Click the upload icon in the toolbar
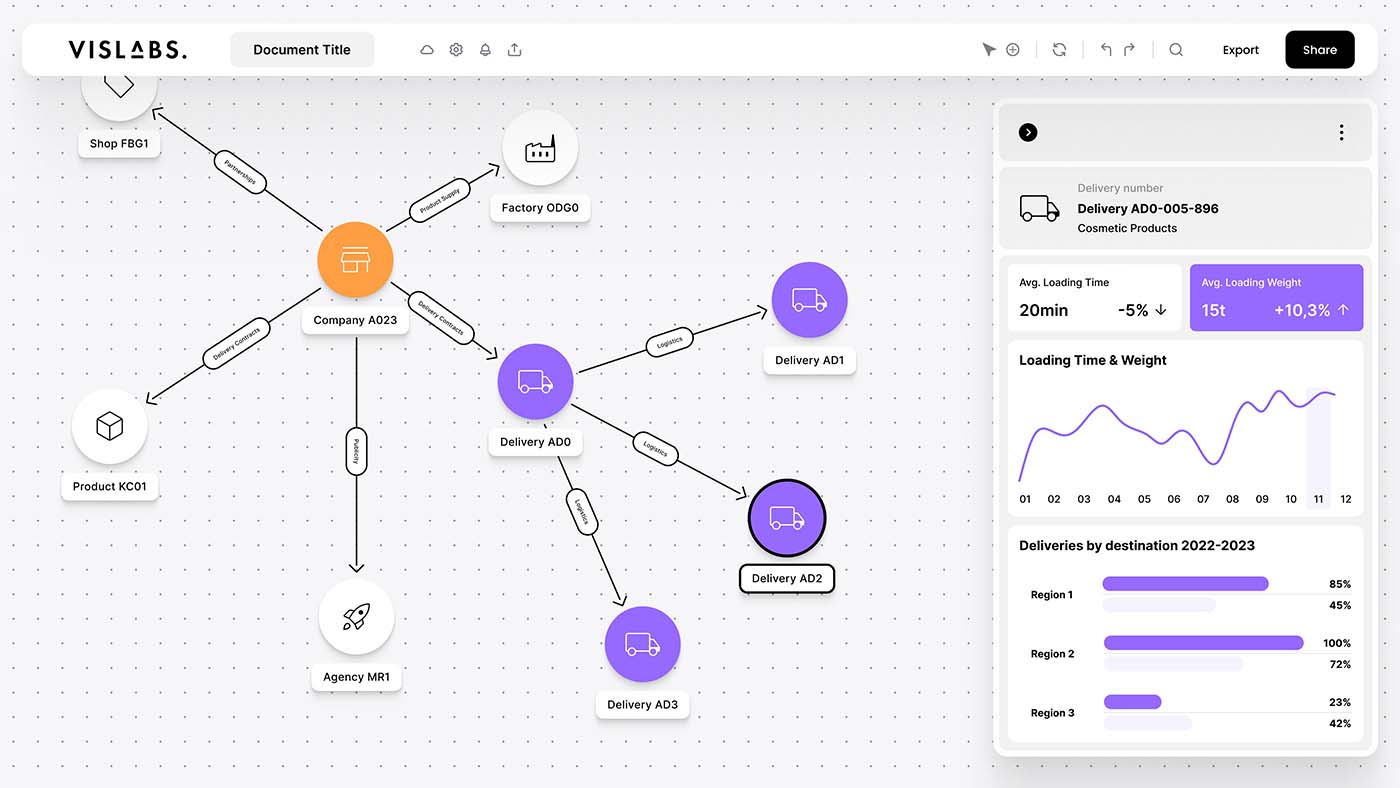Screen dimensions: 1400x788 [514, 50]
